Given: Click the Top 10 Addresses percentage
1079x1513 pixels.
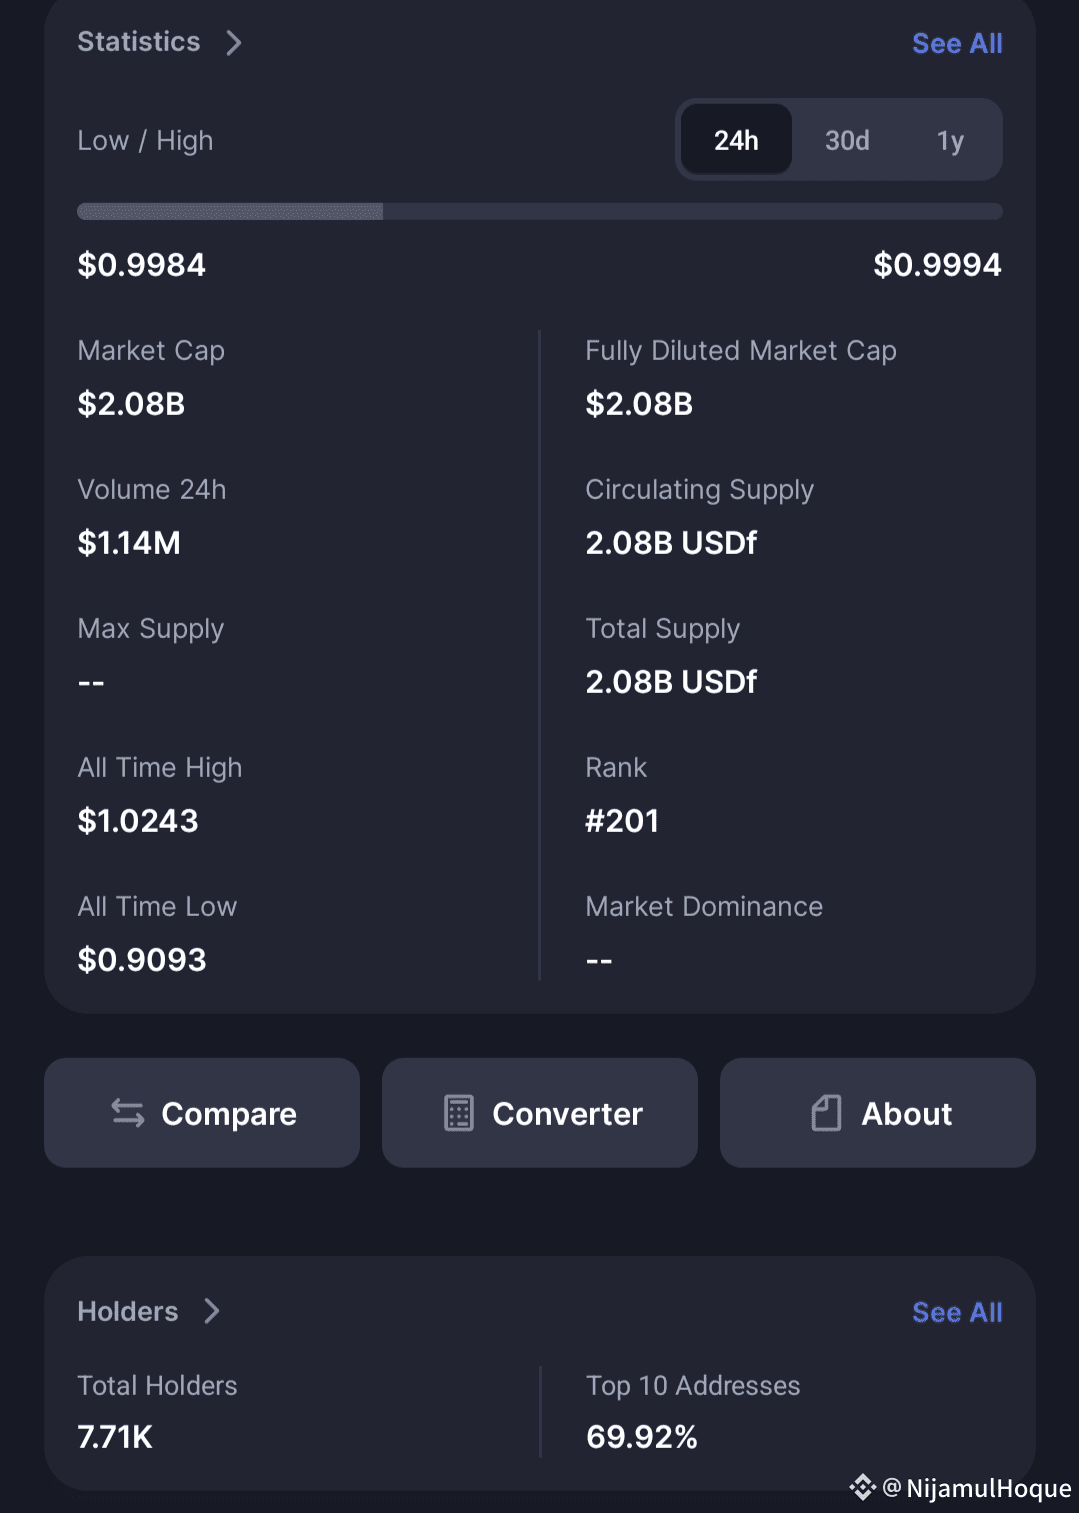Looking at the screenshot, I should click(x=642, y=1437).
